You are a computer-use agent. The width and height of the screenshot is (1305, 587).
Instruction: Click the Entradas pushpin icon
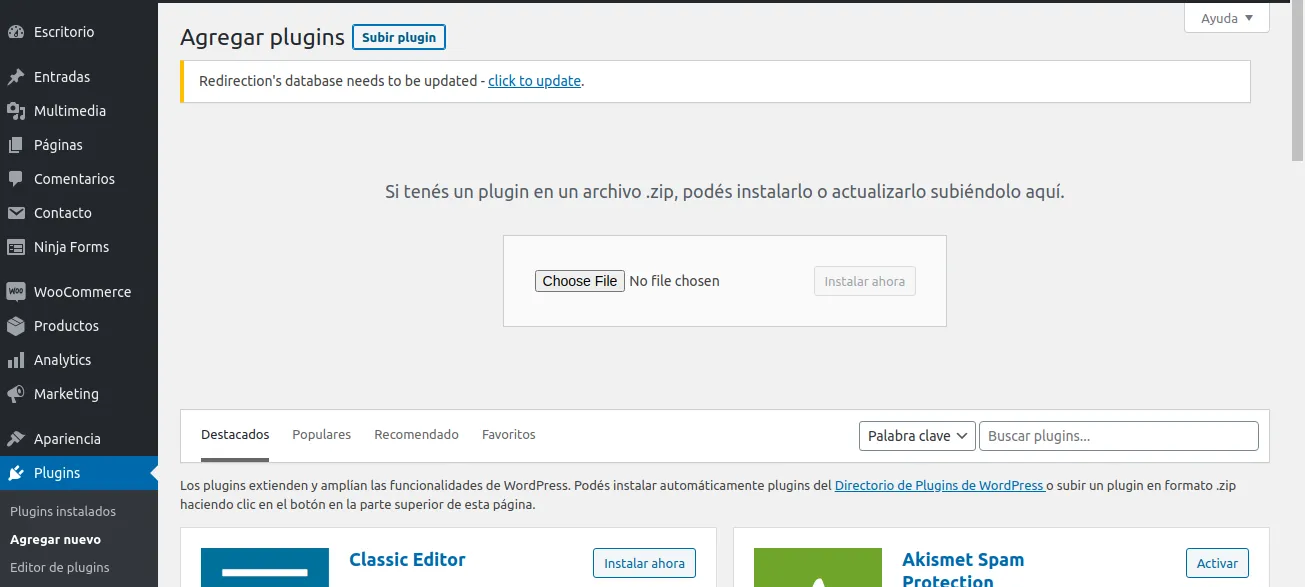[x=16, y=77]
